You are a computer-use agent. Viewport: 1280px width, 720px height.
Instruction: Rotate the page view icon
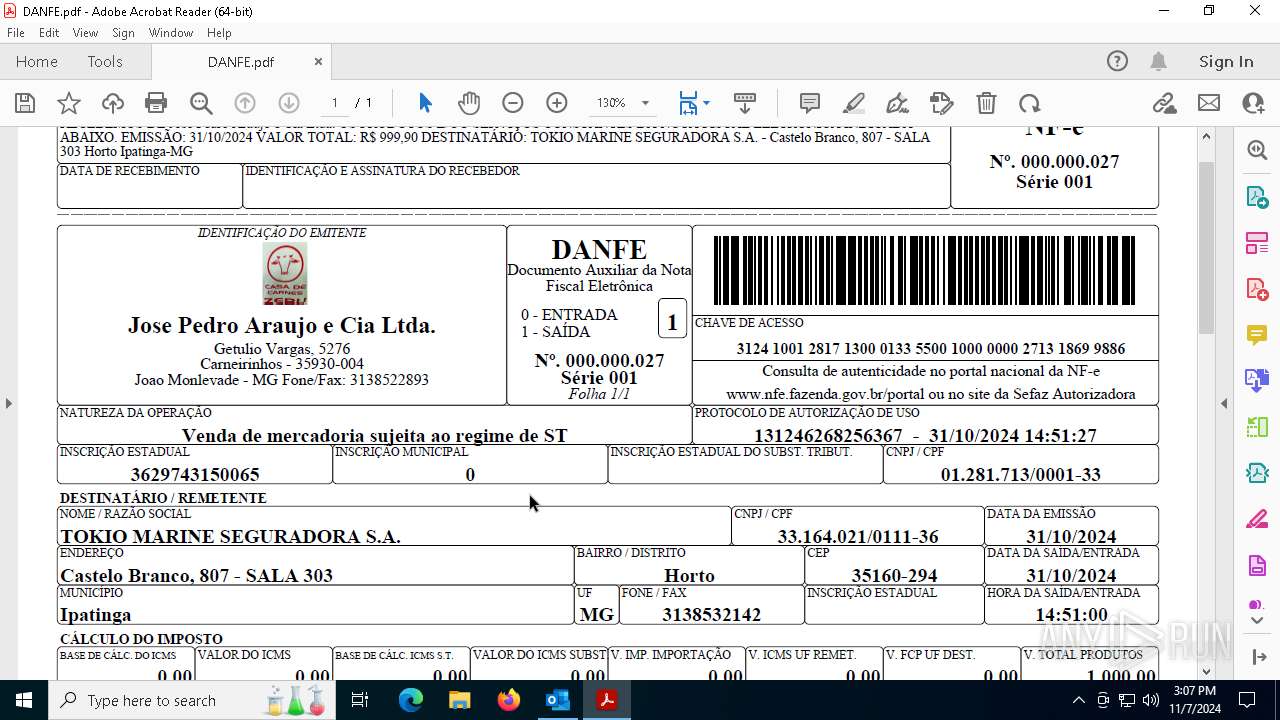pyautogui.click(x=1030, y=103)
